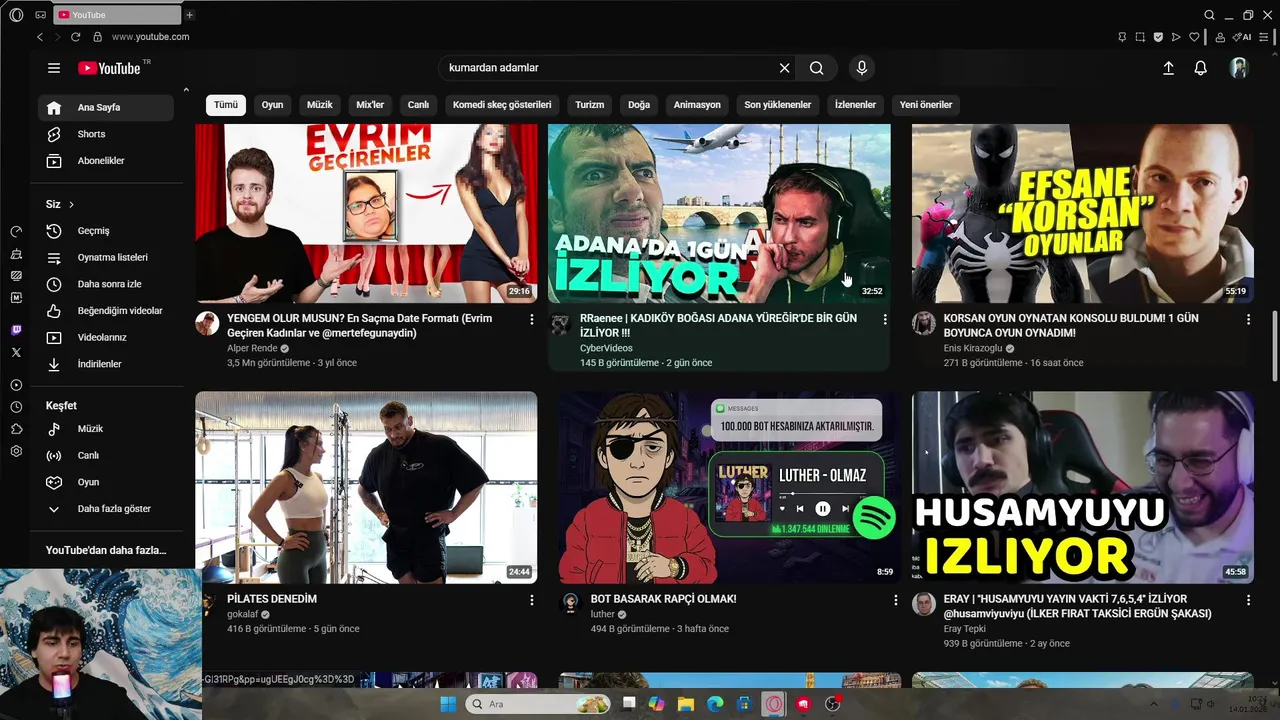
Task: Select the Animasyon filter chip
Action: coord(697,105)
